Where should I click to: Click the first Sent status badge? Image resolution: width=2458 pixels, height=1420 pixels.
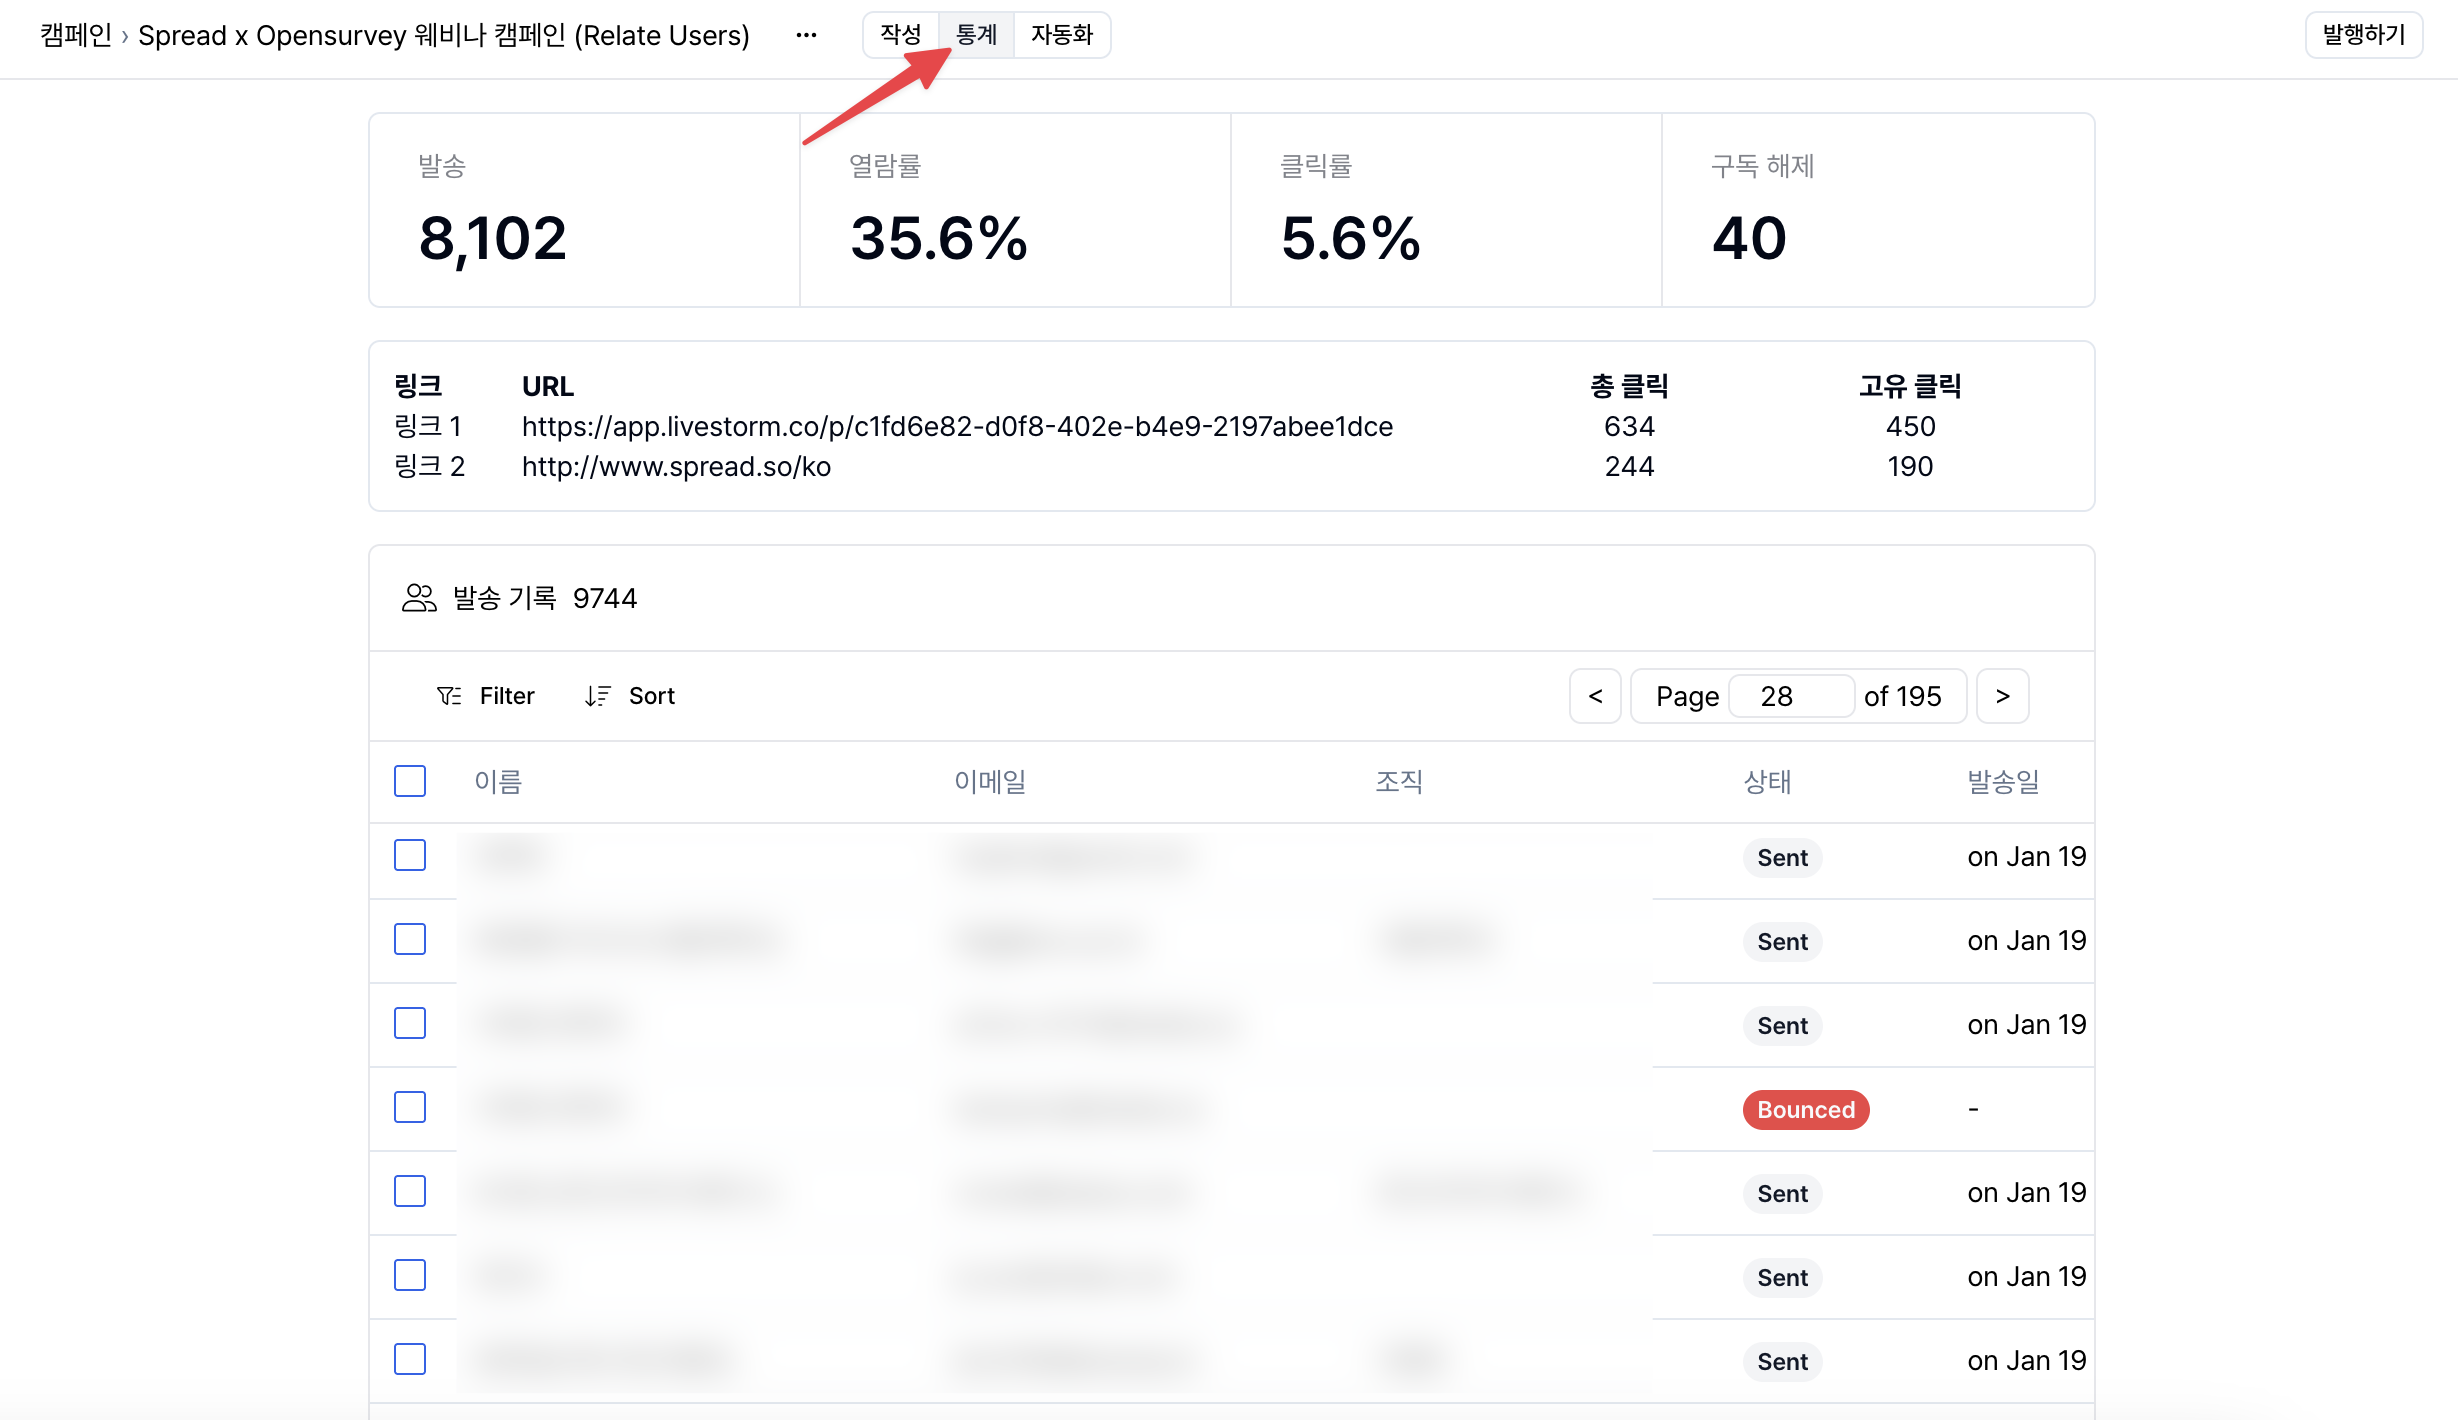click(x=1782, y=857)
